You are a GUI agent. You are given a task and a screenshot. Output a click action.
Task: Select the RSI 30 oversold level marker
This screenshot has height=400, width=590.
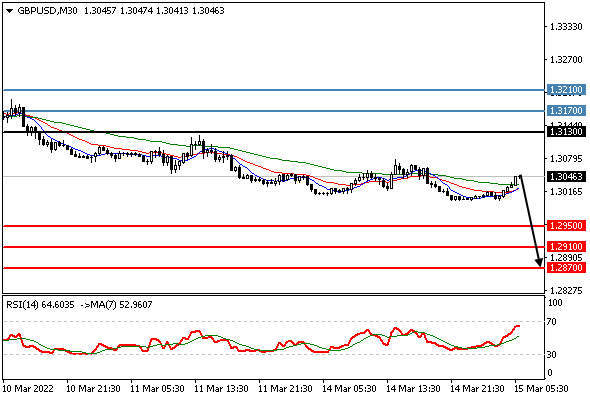click(x=552, y=354)
